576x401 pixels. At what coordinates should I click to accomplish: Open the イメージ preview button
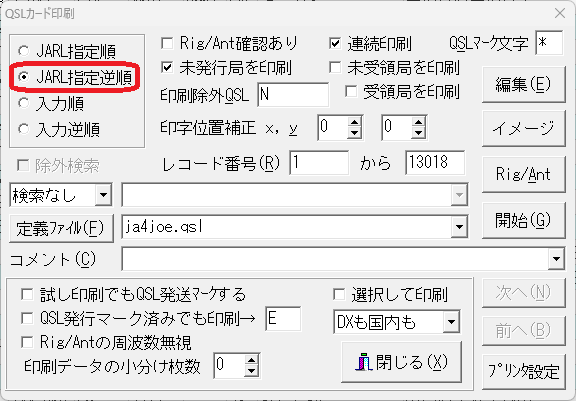tap(523, 128)
